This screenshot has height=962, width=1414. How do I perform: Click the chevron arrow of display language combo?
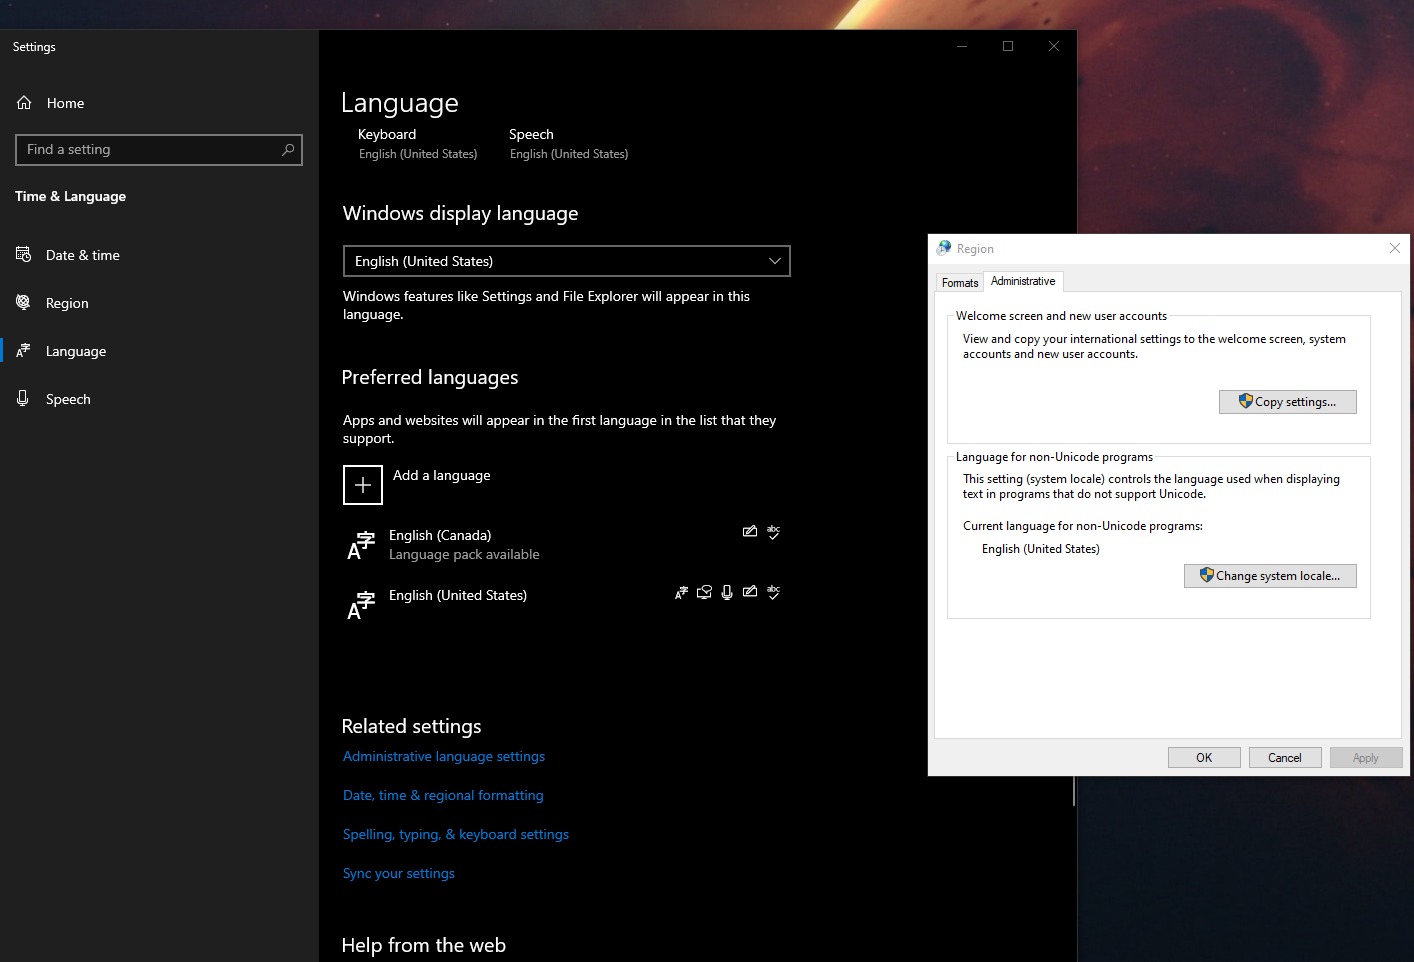pos(774,261)
